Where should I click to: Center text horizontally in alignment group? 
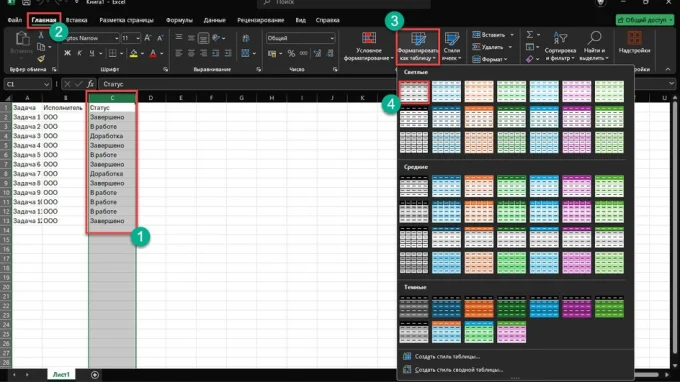[x=191, y=53]
